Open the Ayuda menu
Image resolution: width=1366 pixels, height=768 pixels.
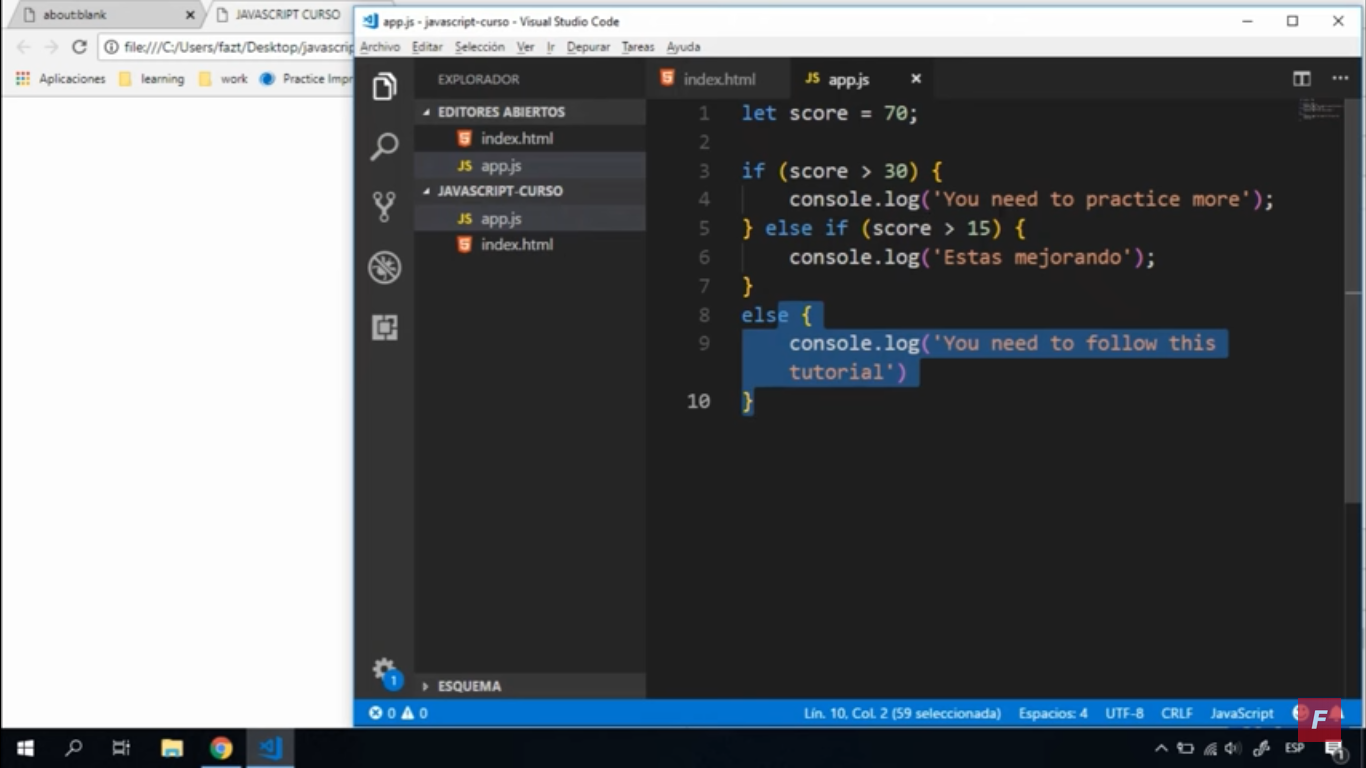pyautogui.click(x=683, y=47)
